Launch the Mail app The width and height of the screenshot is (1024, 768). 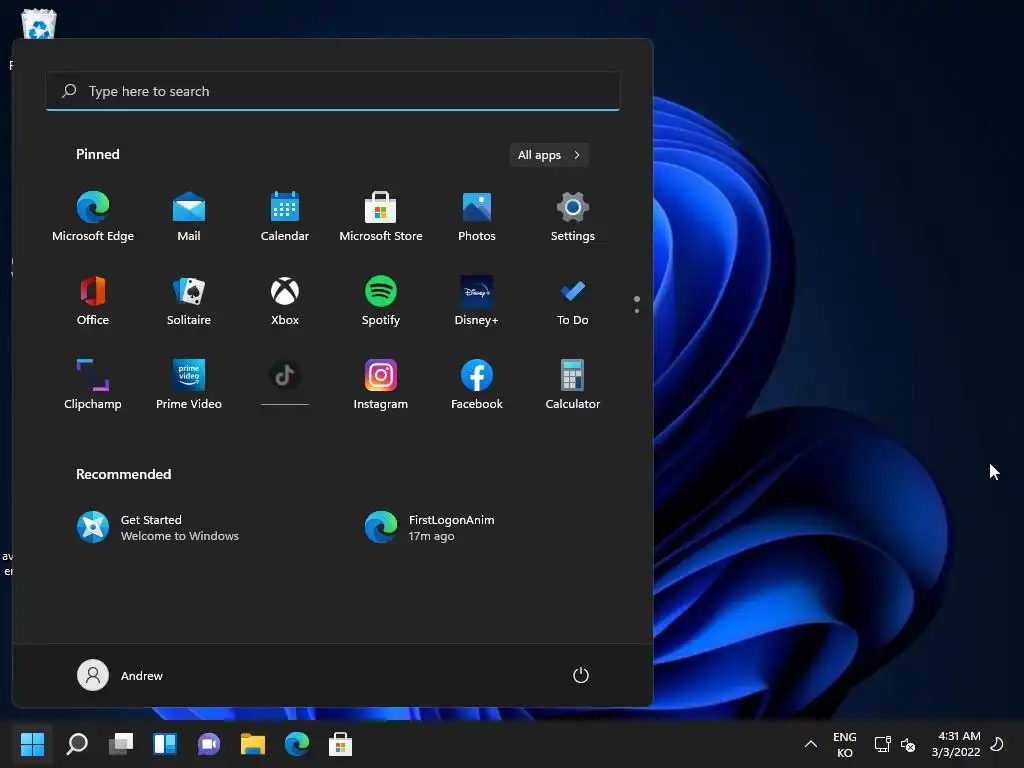coord(189,217)
